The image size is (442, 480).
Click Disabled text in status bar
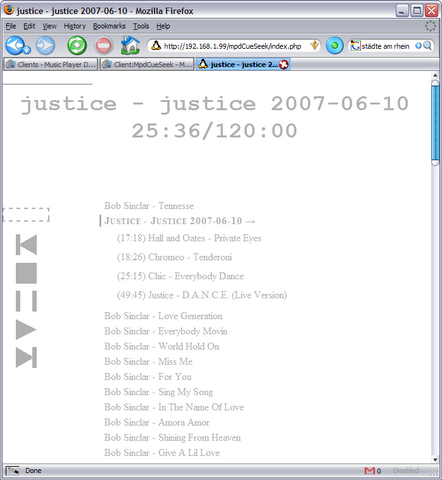point(406,471)
